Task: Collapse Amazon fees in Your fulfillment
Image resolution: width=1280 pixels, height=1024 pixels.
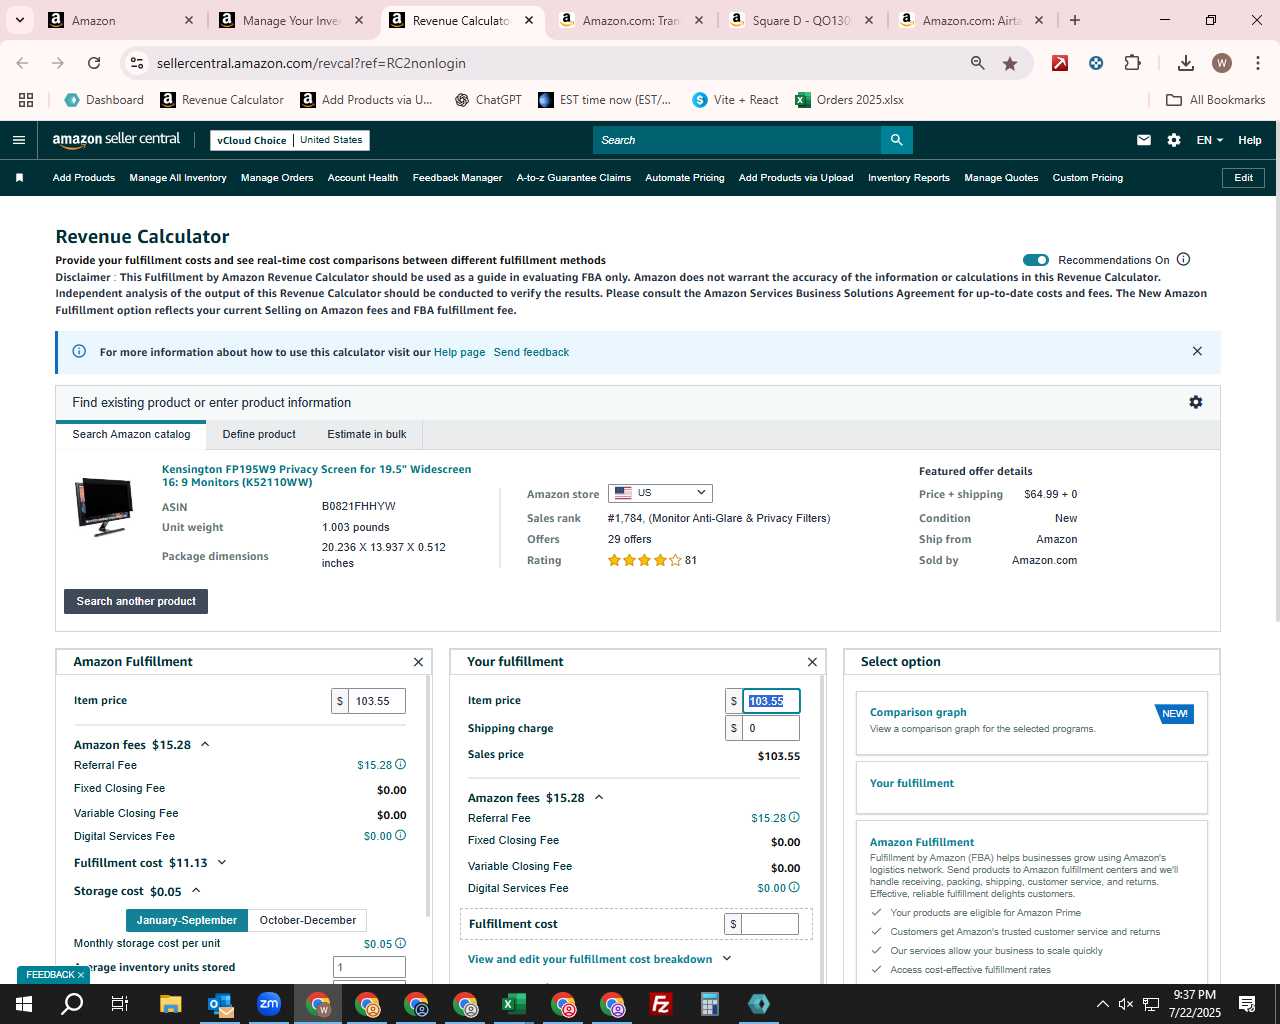Action: coord(599,798)
